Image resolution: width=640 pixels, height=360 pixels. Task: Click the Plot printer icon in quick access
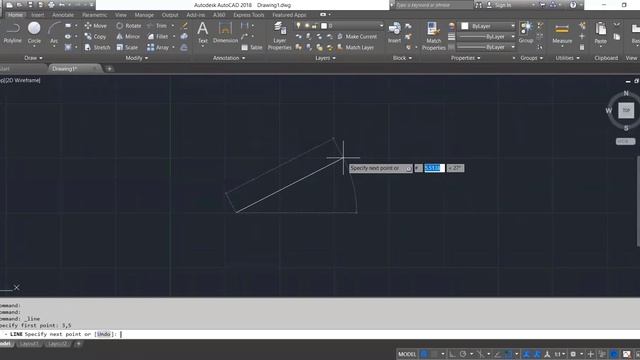[51, 5]
